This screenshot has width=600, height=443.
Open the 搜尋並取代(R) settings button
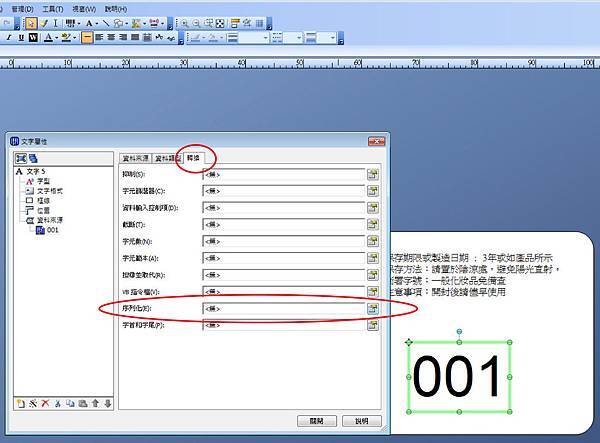point(373,275)
